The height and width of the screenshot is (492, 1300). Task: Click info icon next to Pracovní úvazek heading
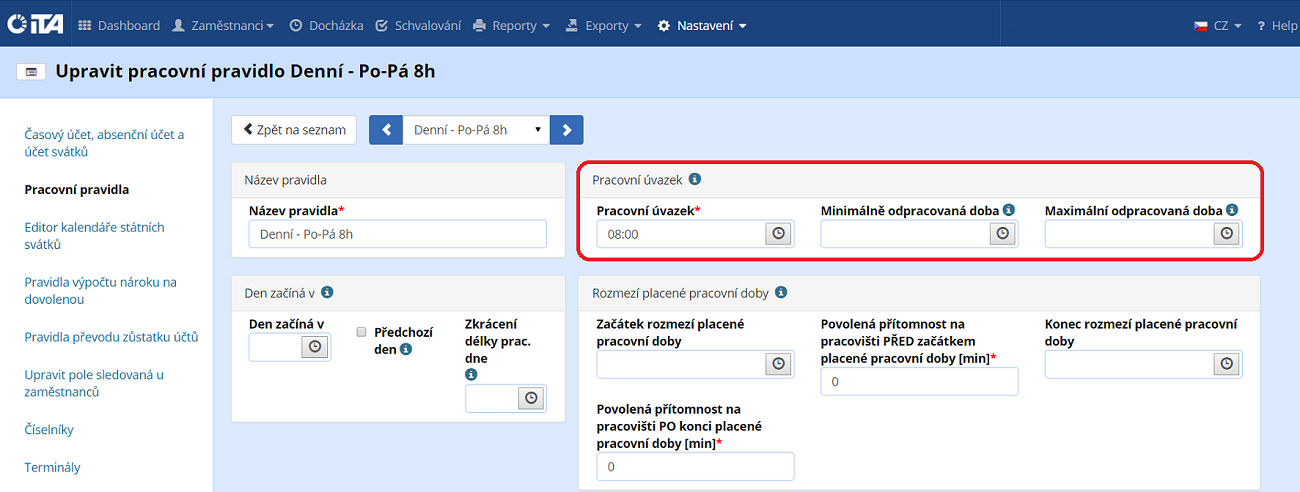coord(695,180)
